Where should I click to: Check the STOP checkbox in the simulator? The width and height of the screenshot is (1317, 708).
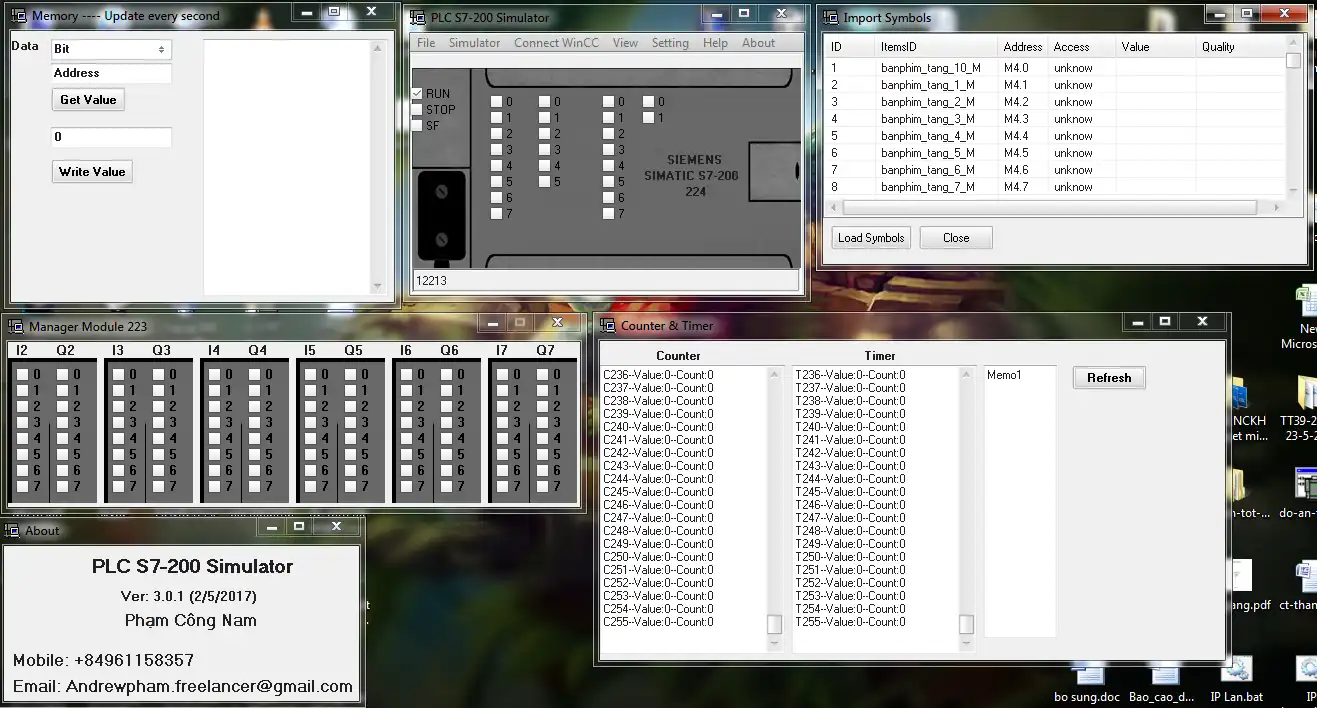coord(417,109)
